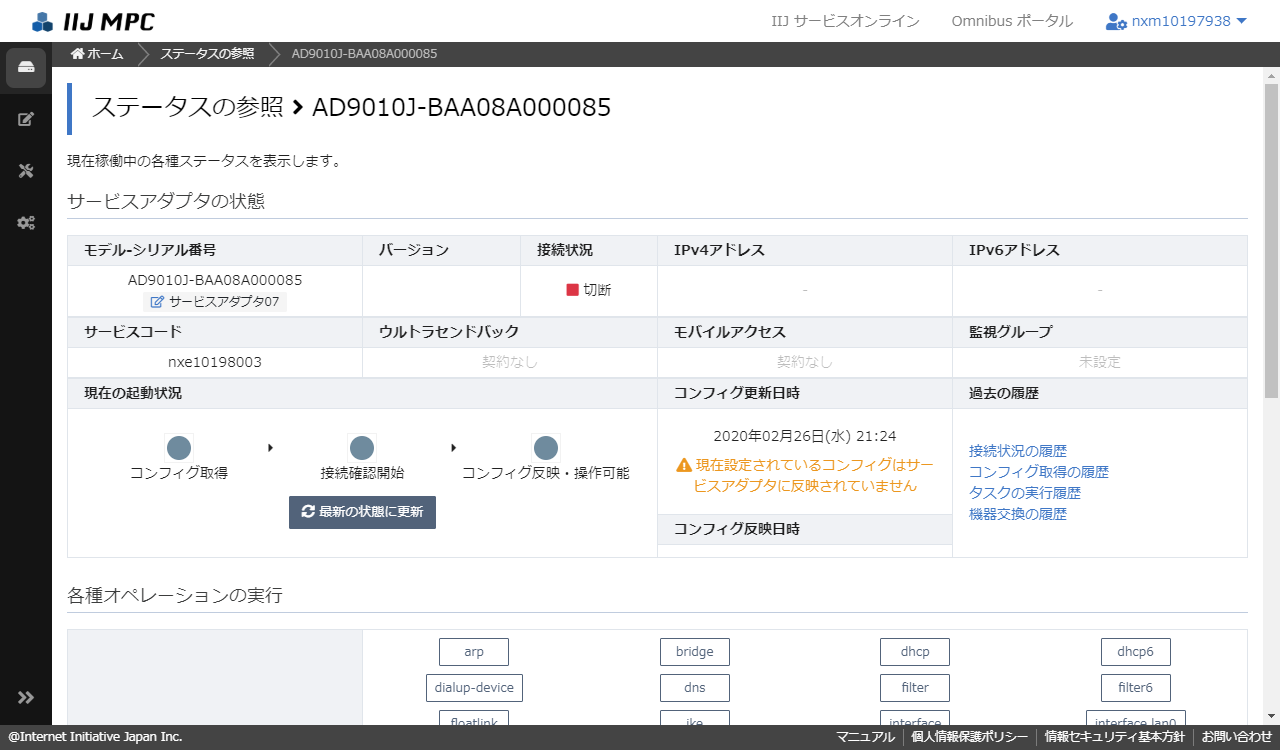Select service code nxe10198003
Image resolution: width=1280 pixels, height=750 pixels.
215,362
